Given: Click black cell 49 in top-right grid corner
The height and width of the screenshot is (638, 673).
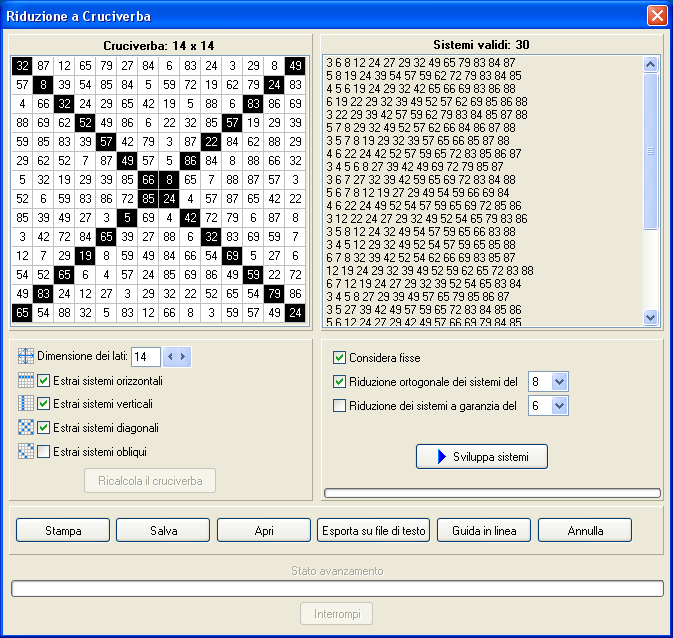Looking at the screenshot, I should tap(295, 66).
